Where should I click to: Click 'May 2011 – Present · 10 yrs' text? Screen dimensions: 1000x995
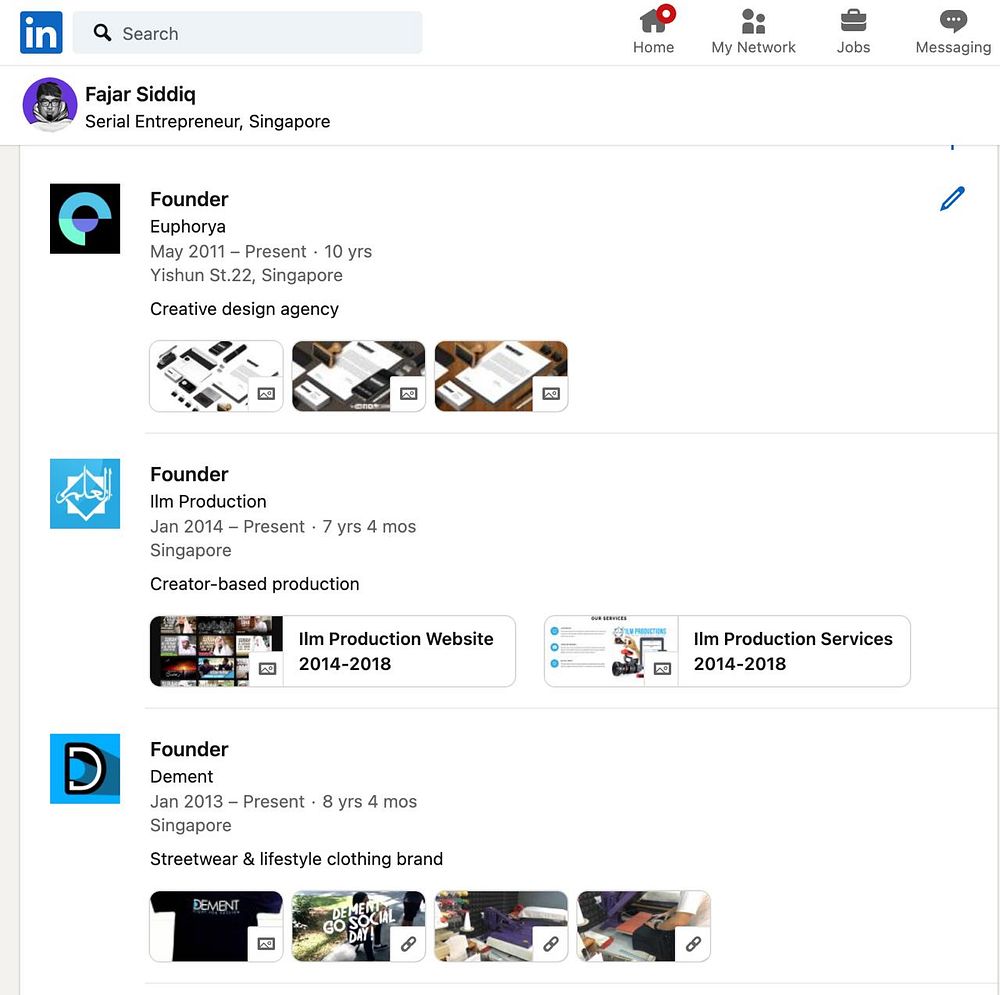[x=261, y=251]
